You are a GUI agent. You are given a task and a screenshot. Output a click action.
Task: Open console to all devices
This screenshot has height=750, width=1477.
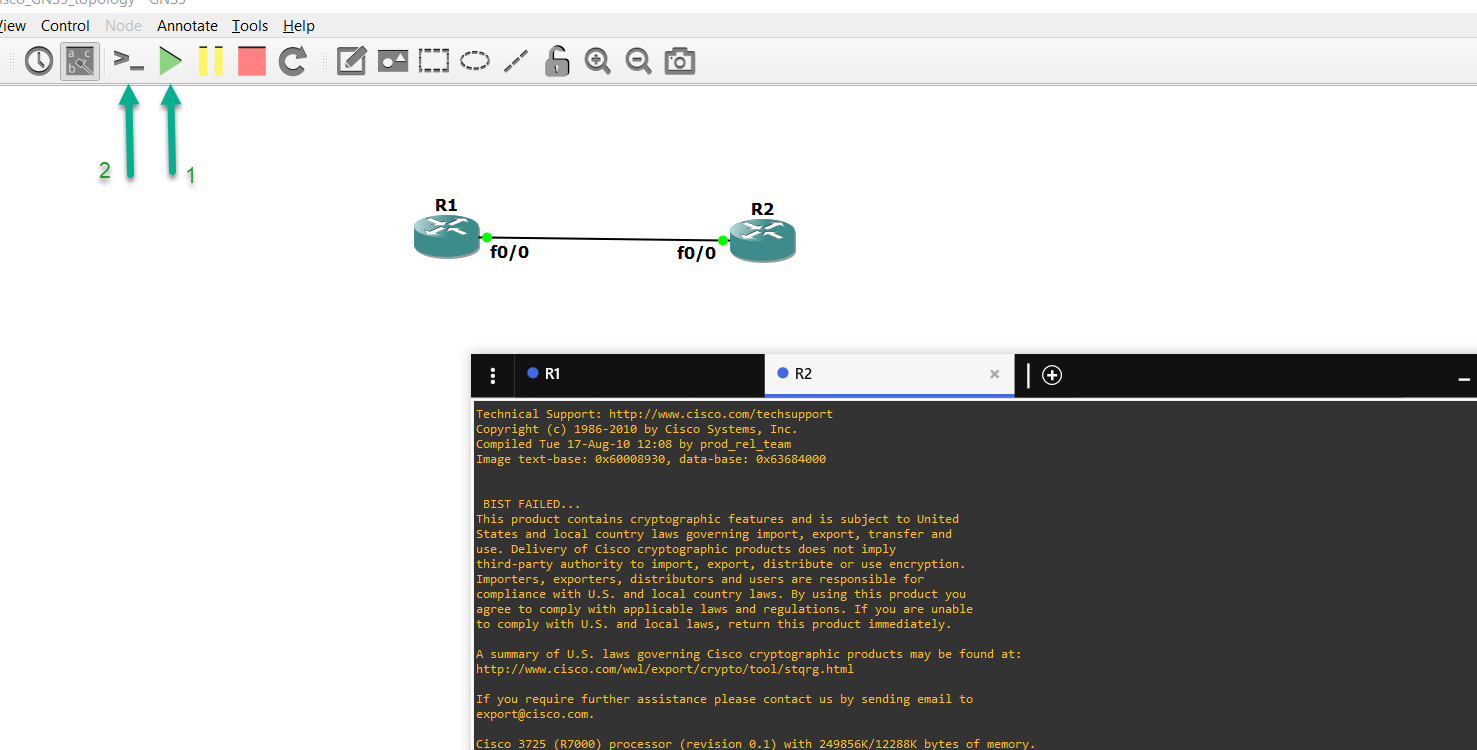coord(129,62)
